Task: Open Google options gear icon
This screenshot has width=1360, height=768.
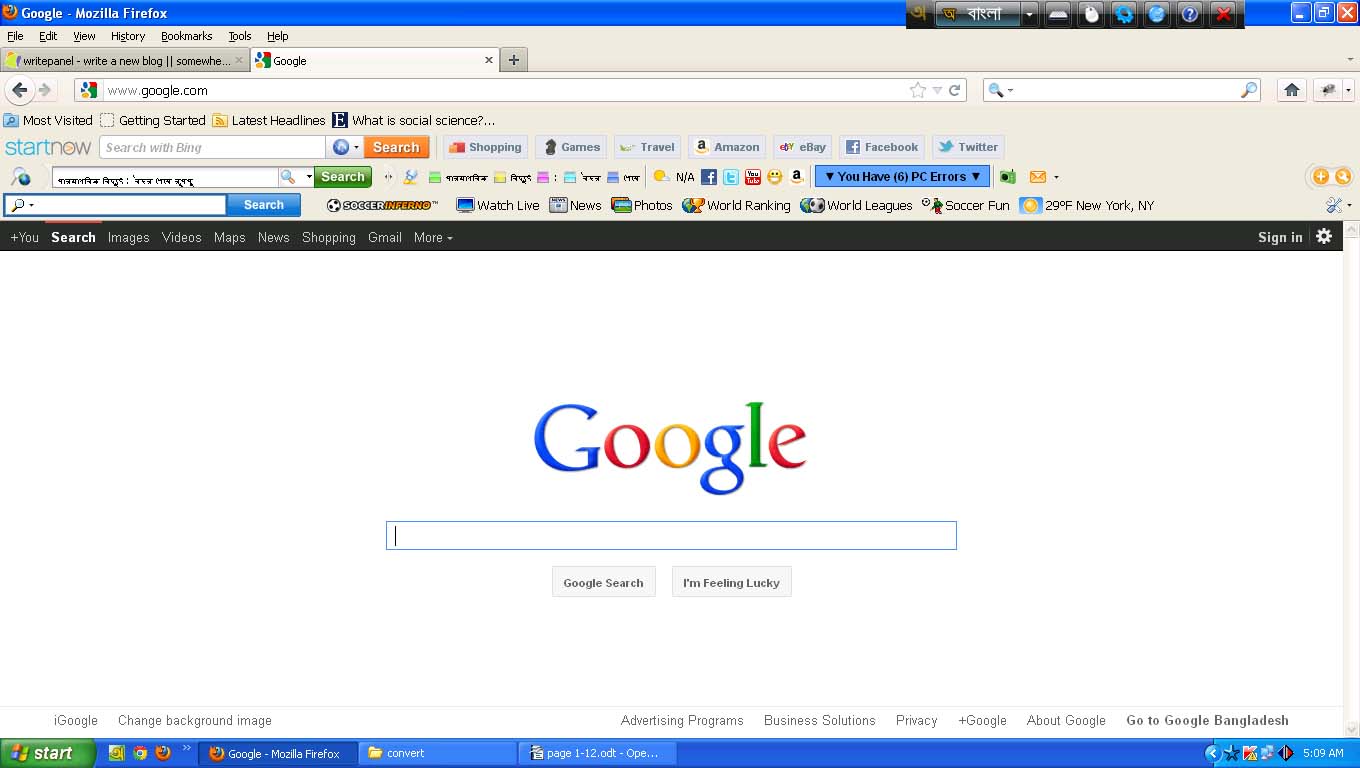Action: click(1324, 236)
